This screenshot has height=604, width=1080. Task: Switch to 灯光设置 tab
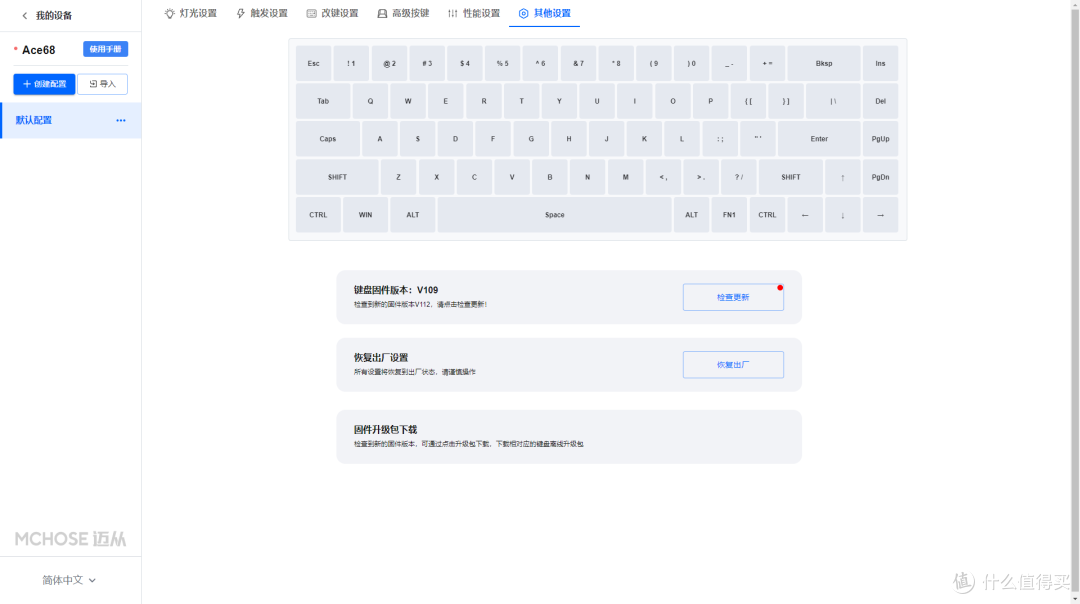(x=191, y=13)
